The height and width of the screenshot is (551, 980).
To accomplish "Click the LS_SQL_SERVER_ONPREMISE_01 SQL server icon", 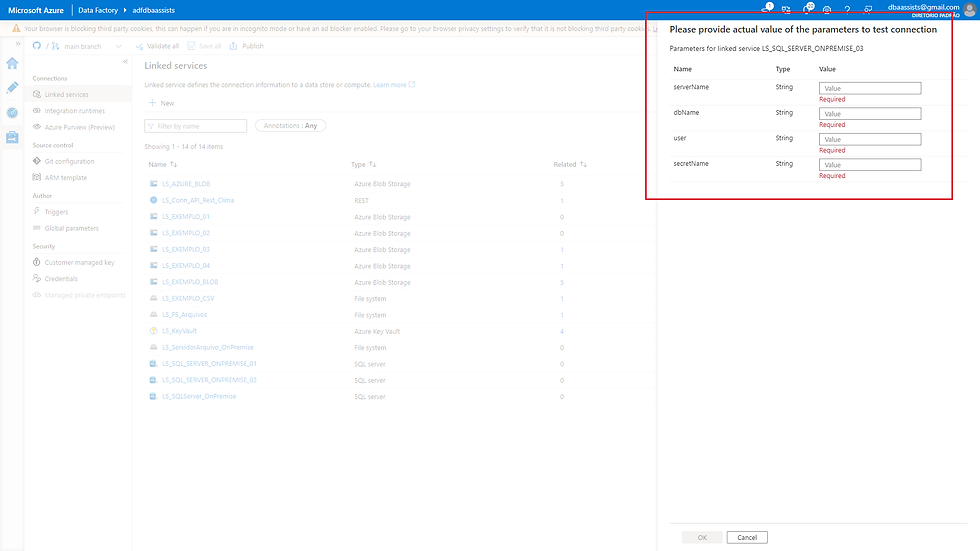I will tap(153, 364).
